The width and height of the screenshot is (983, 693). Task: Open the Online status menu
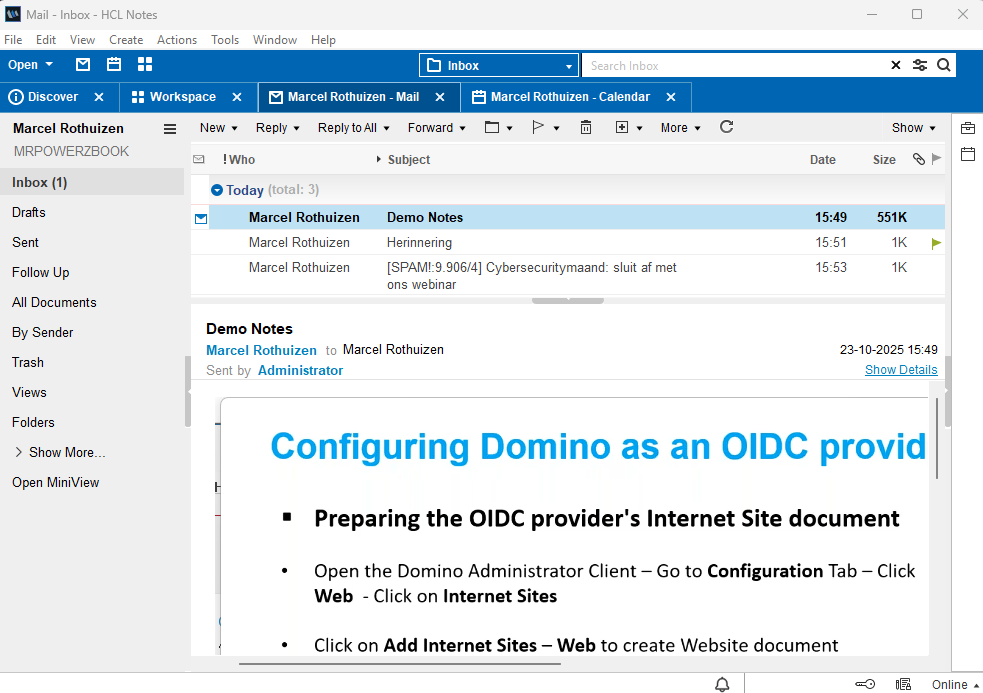click(955, 685)
